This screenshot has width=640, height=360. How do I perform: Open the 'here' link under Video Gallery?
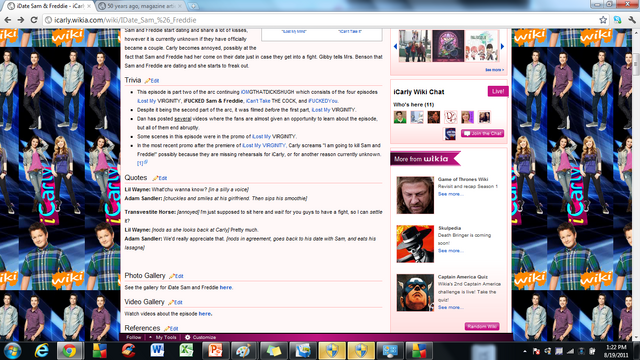pos(204,313)
